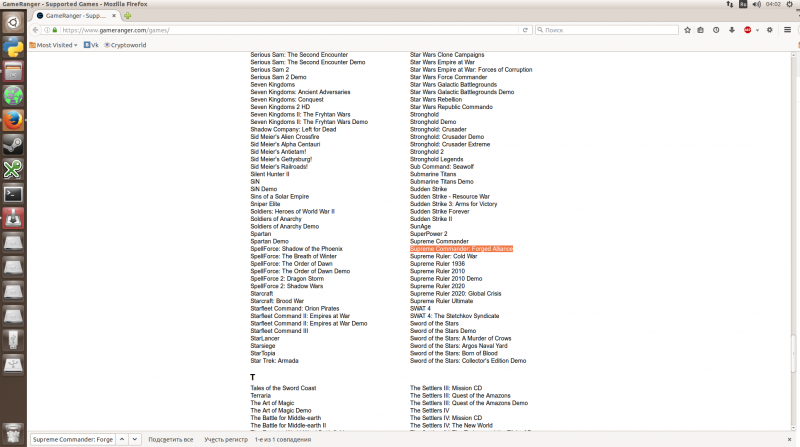Close the find bar
The image size is (800, 447).
pos(789,439)
